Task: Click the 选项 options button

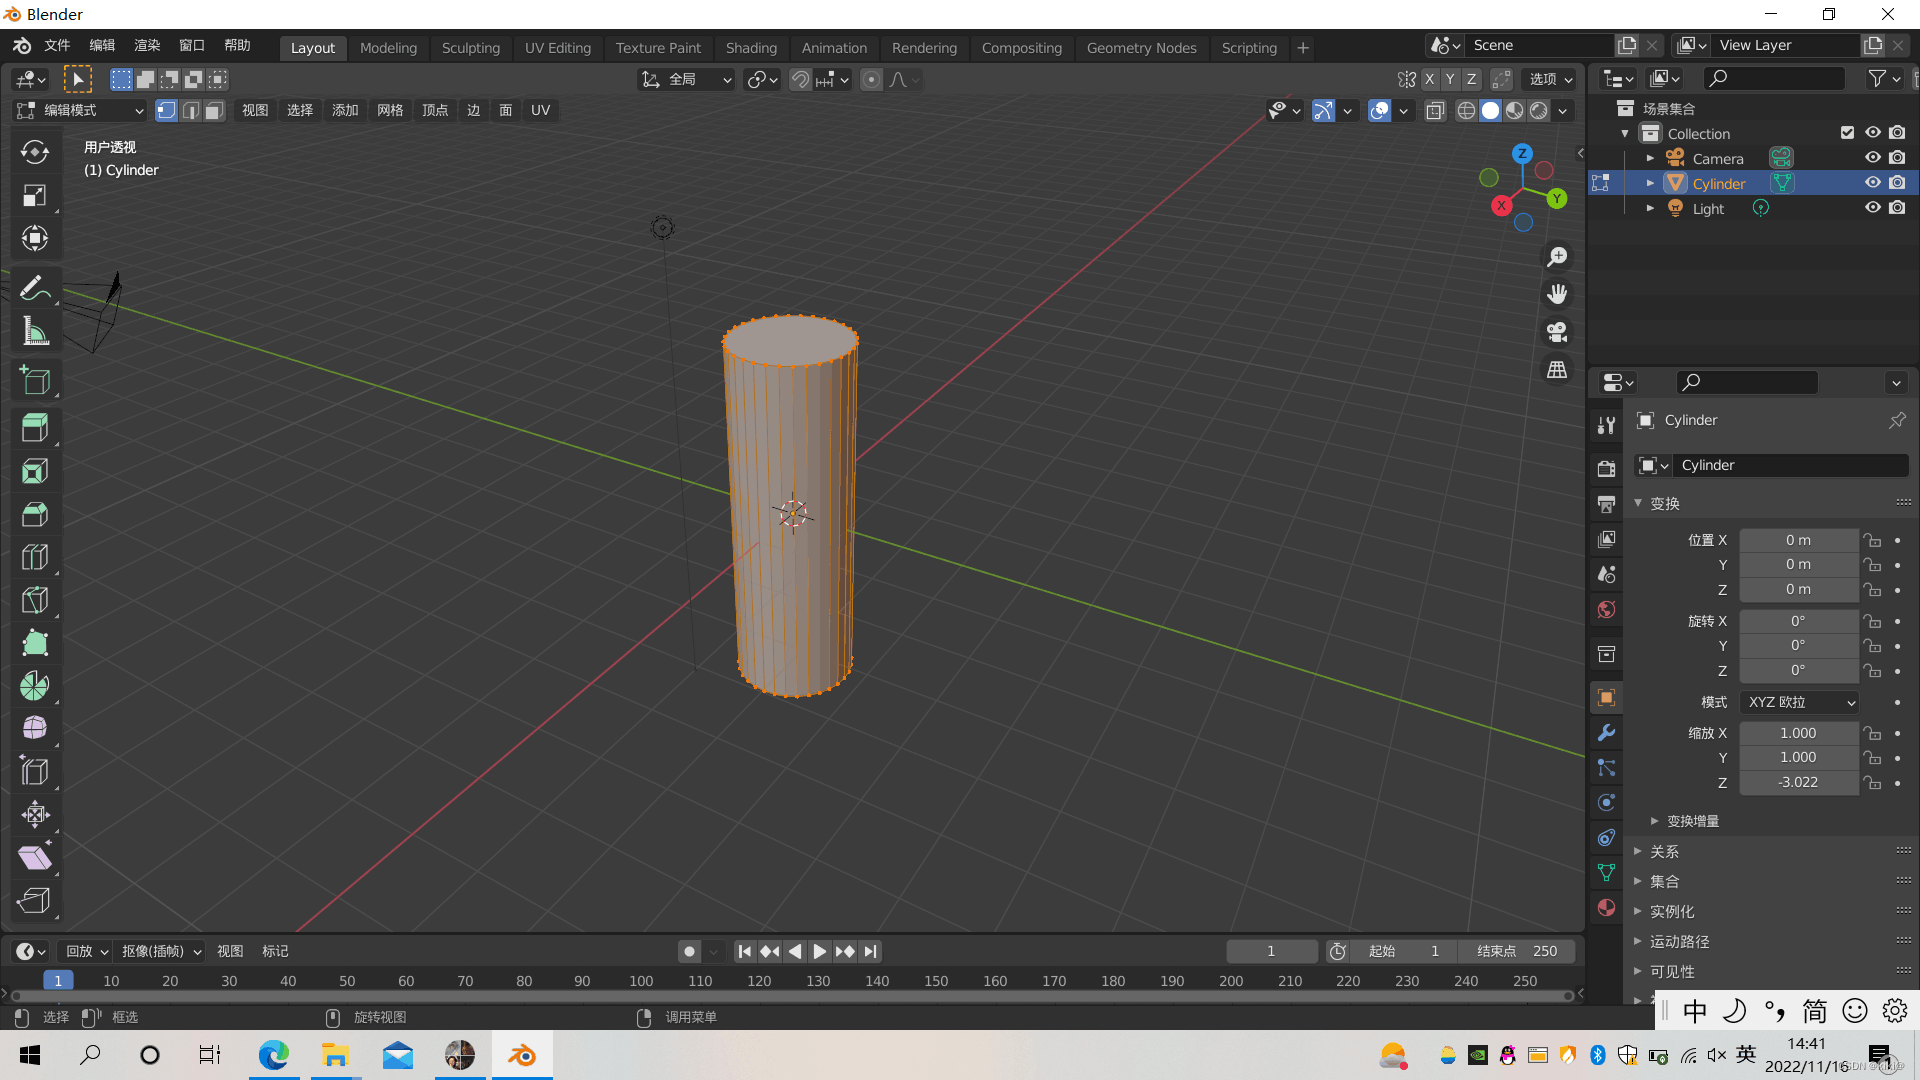Action: tap(1551, 79)
